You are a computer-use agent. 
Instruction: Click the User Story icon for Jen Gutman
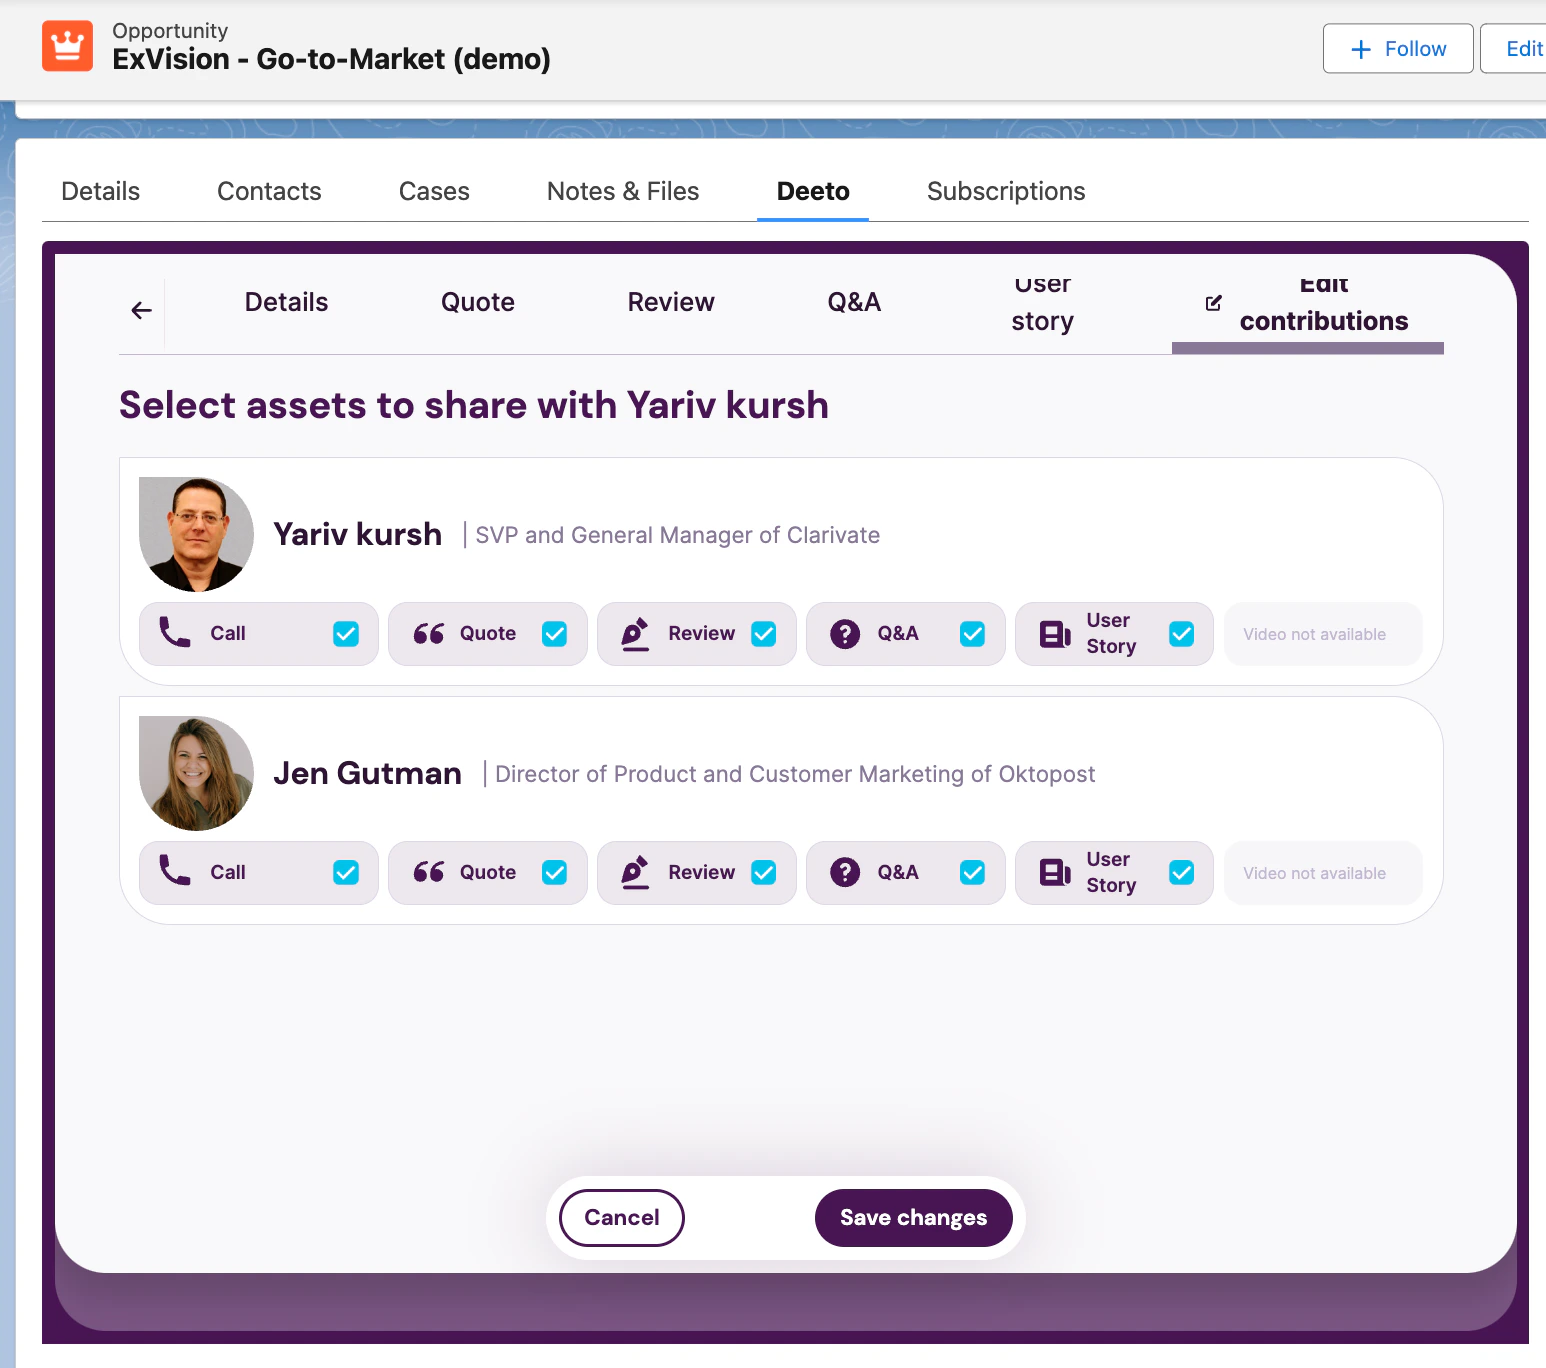[1055, 873]
